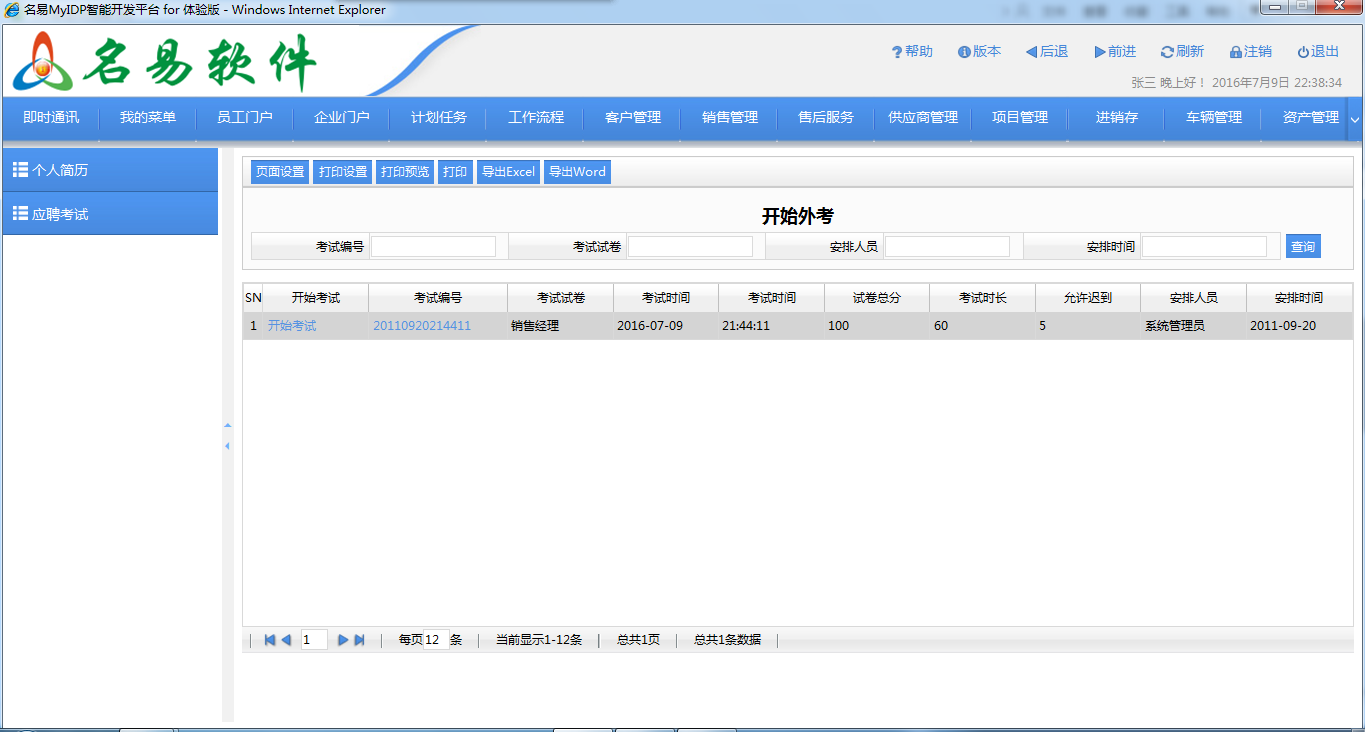Viewport: 1365px width, 732px height.
Task: Select 应聘考试 in the left sidebar
Action: click(110, 214)
